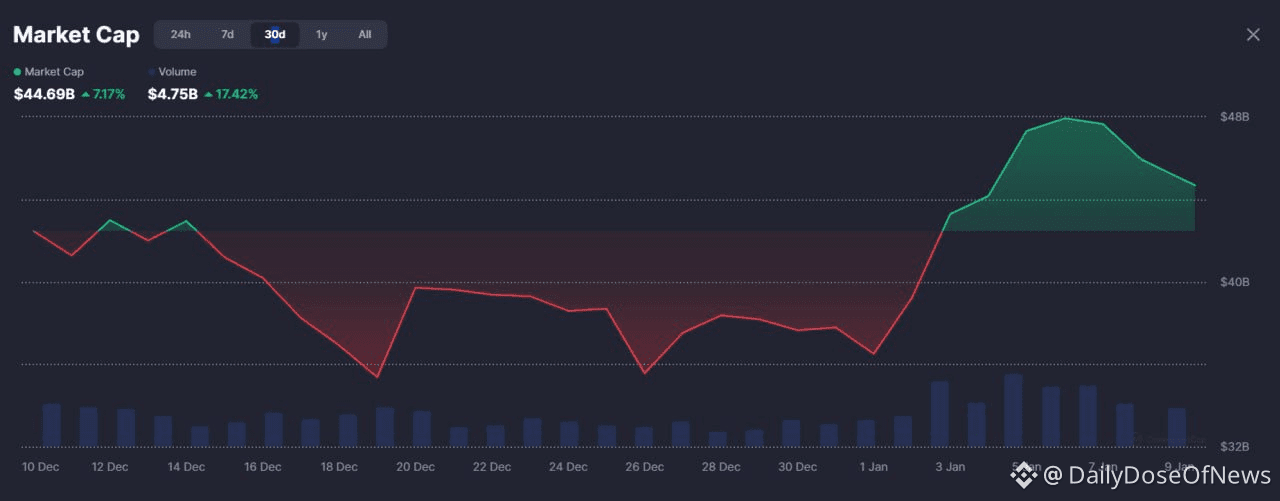Screen dimensions: 1280x501
Task: Click the $48B axis label
Action: pyautogui.click(x=1235, y=117)
